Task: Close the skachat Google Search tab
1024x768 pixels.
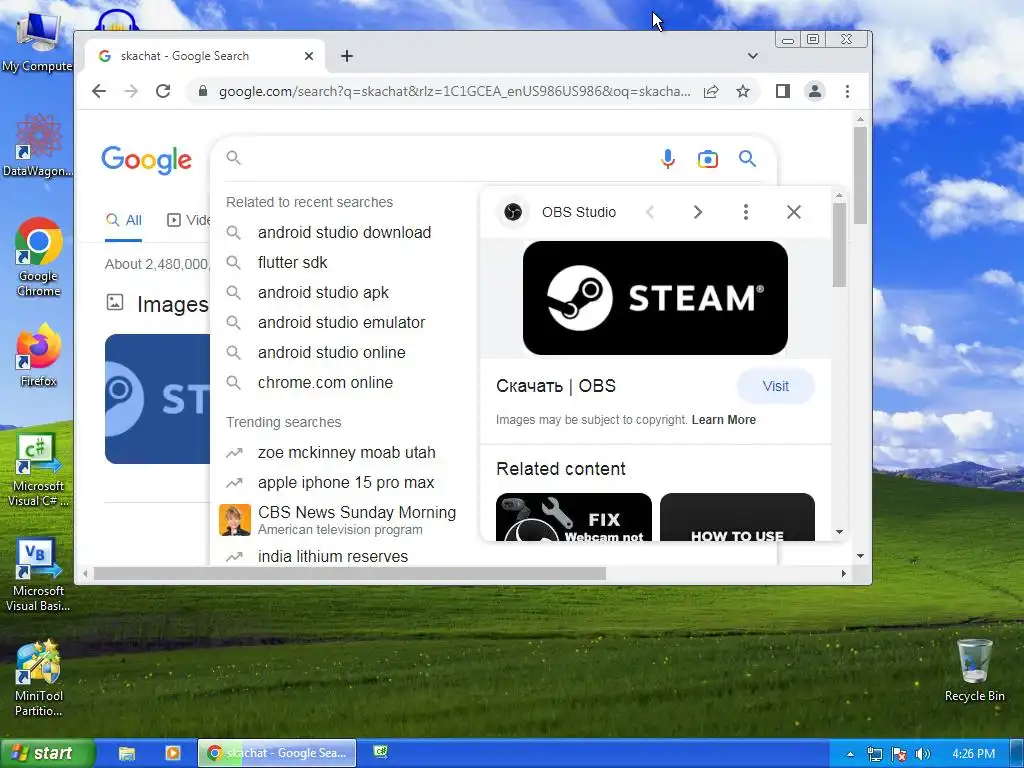Action: [309, 56]
